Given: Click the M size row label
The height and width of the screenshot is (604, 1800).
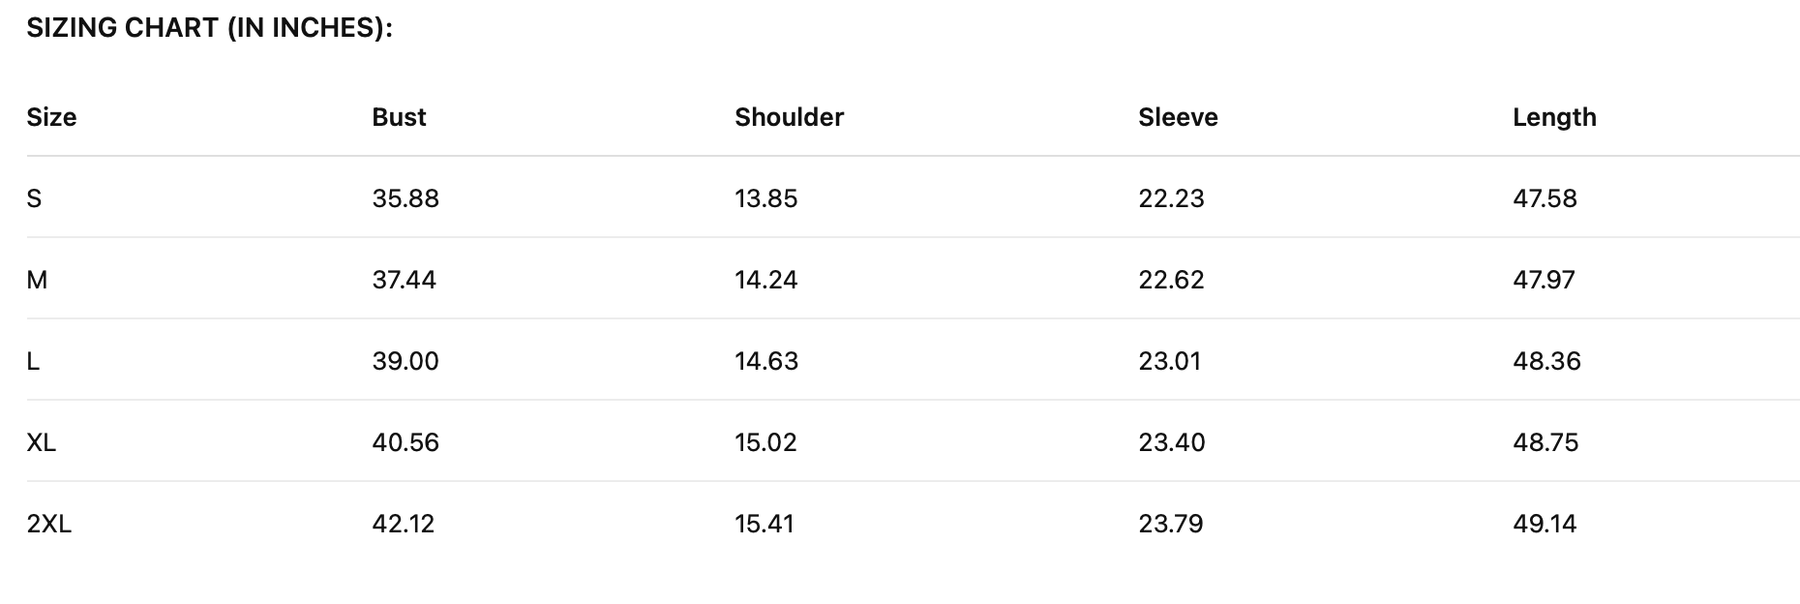Looking at the screenshot, I should [37, 280].
